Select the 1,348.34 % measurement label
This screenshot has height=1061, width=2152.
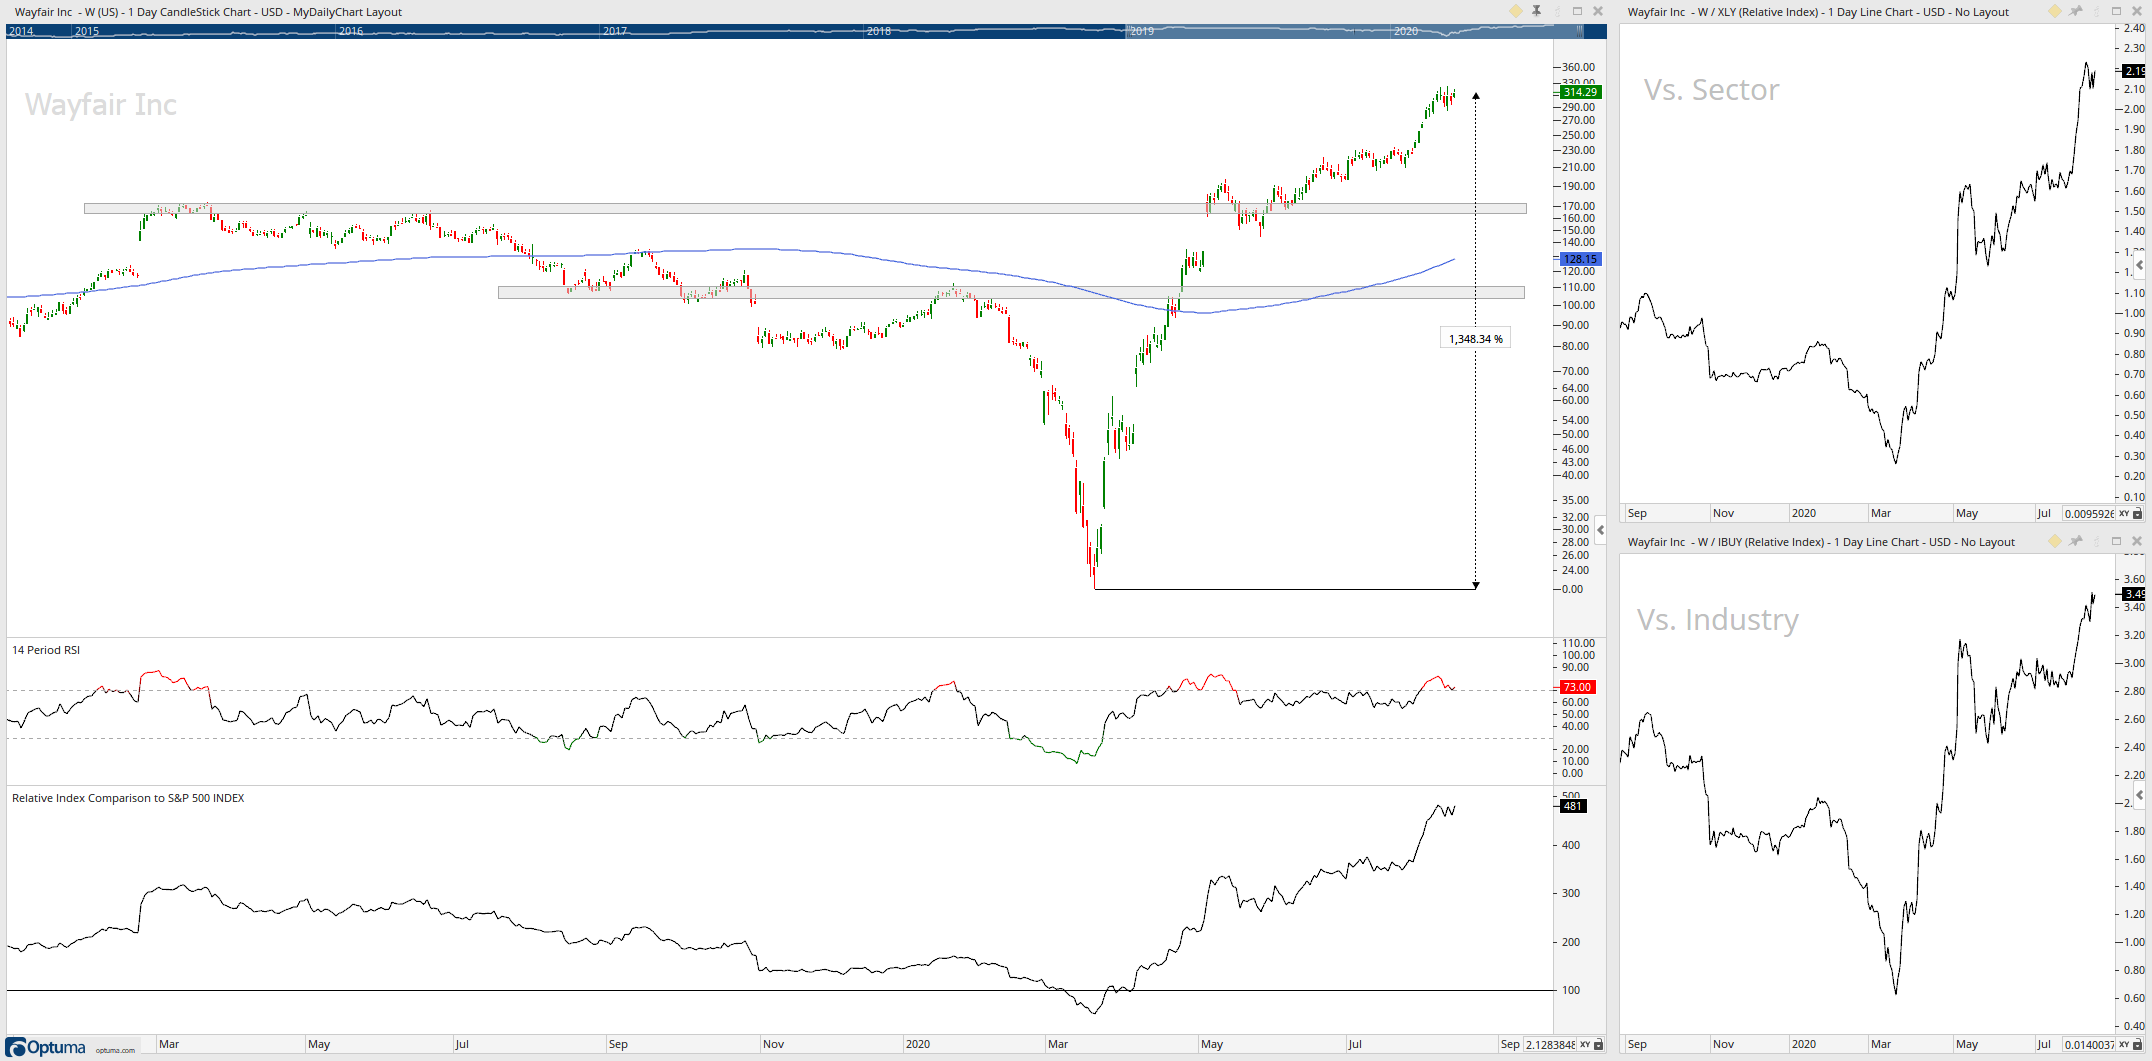1475,339
